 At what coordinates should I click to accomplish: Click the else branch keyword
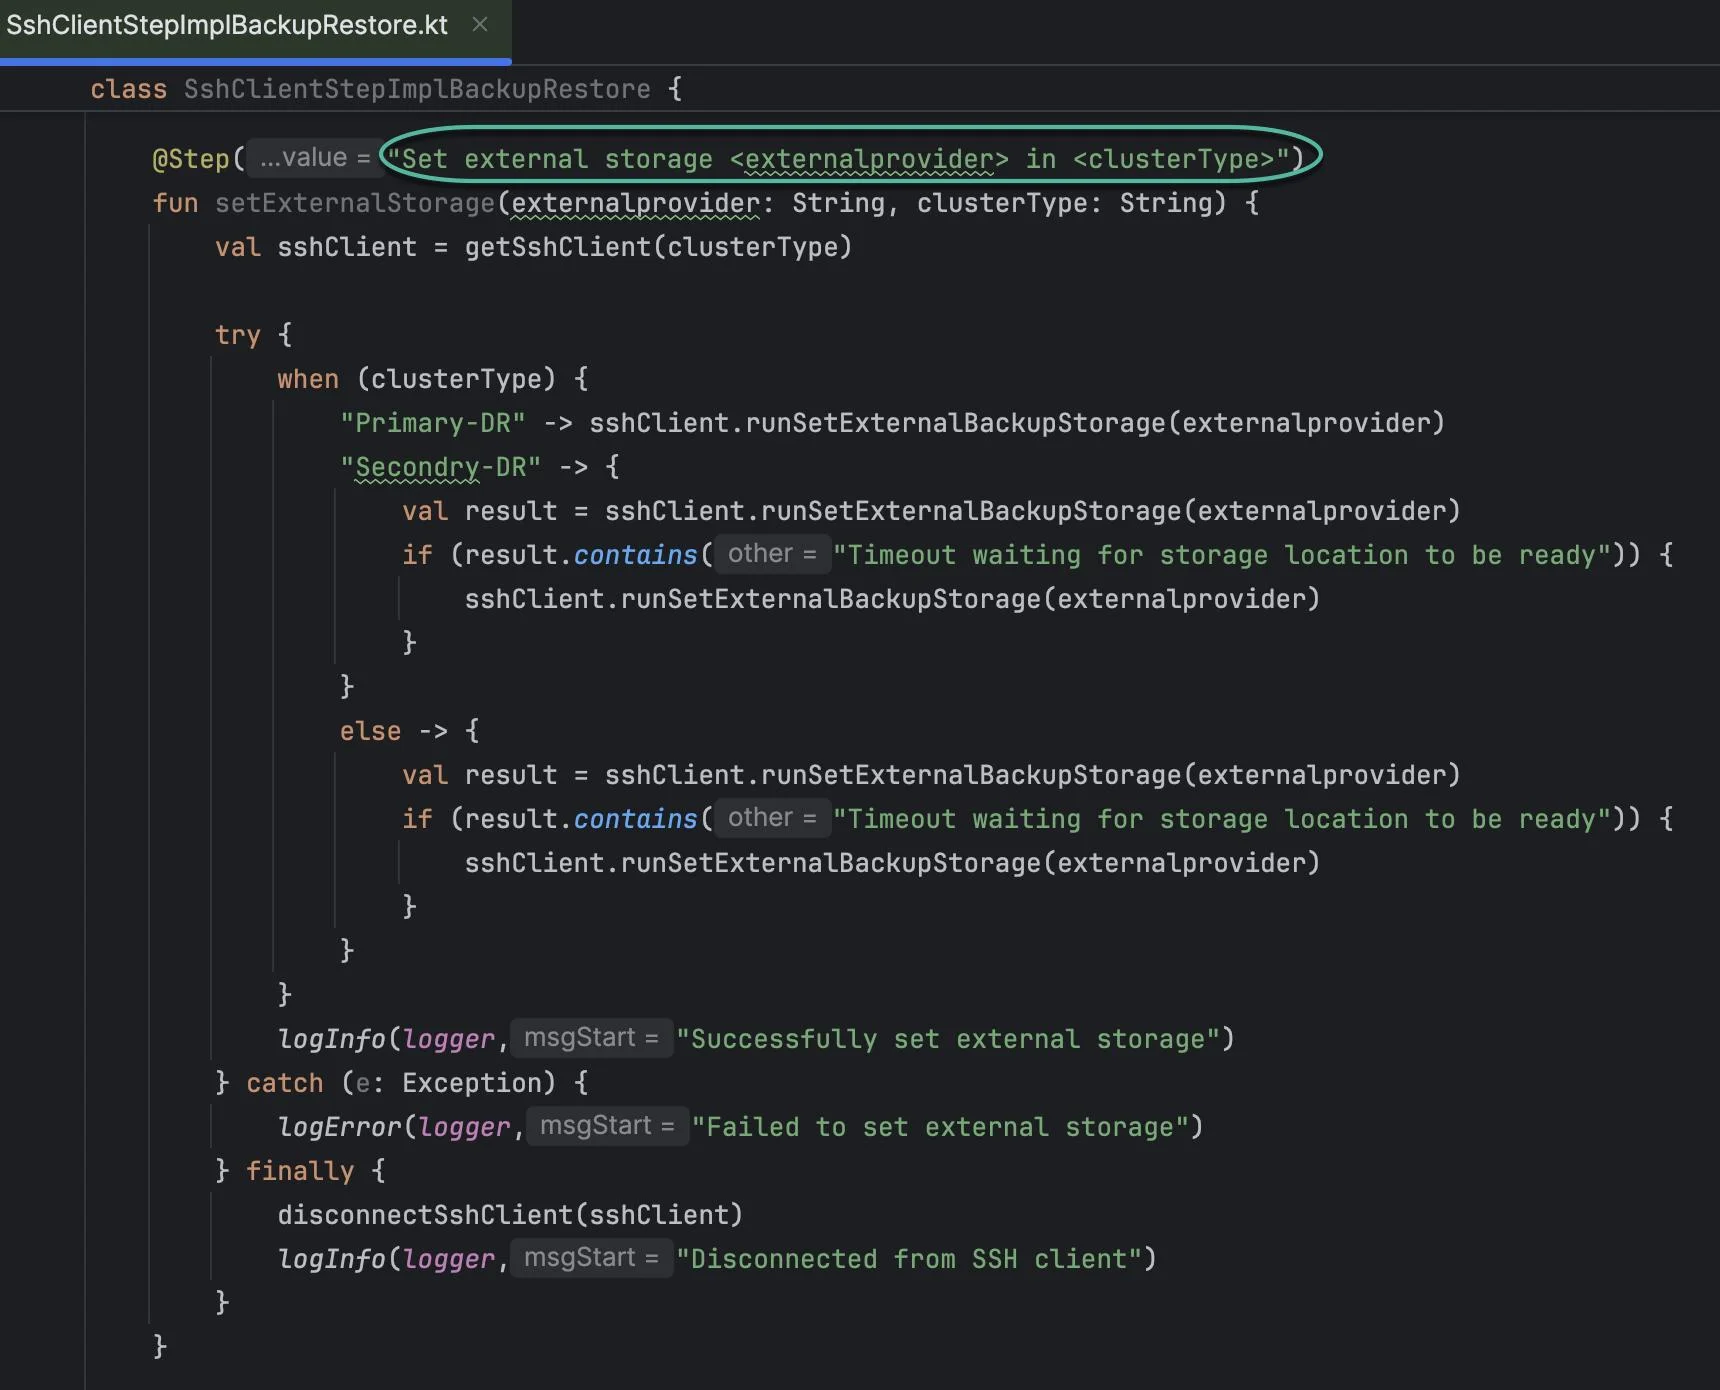370,731
